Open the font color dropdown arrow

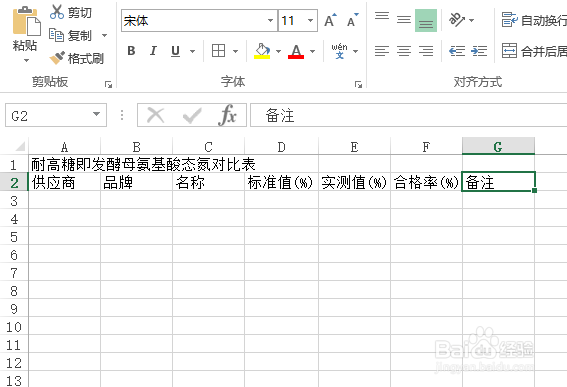[312, 51]
